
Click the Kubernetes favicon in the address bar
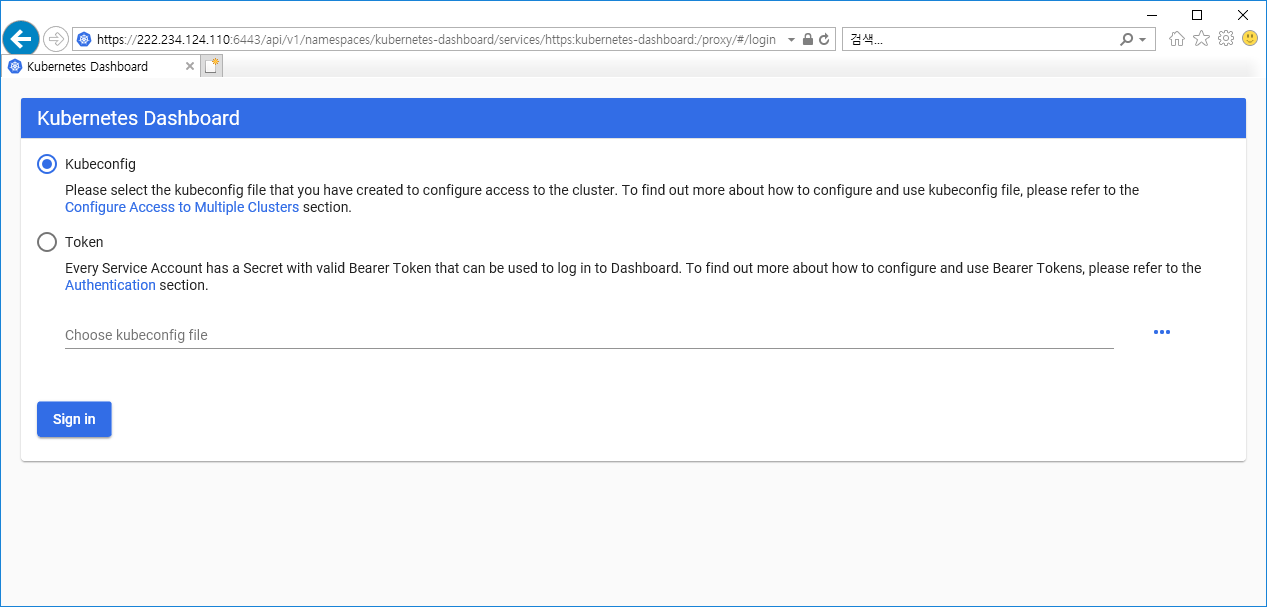[x=84, y=39]
